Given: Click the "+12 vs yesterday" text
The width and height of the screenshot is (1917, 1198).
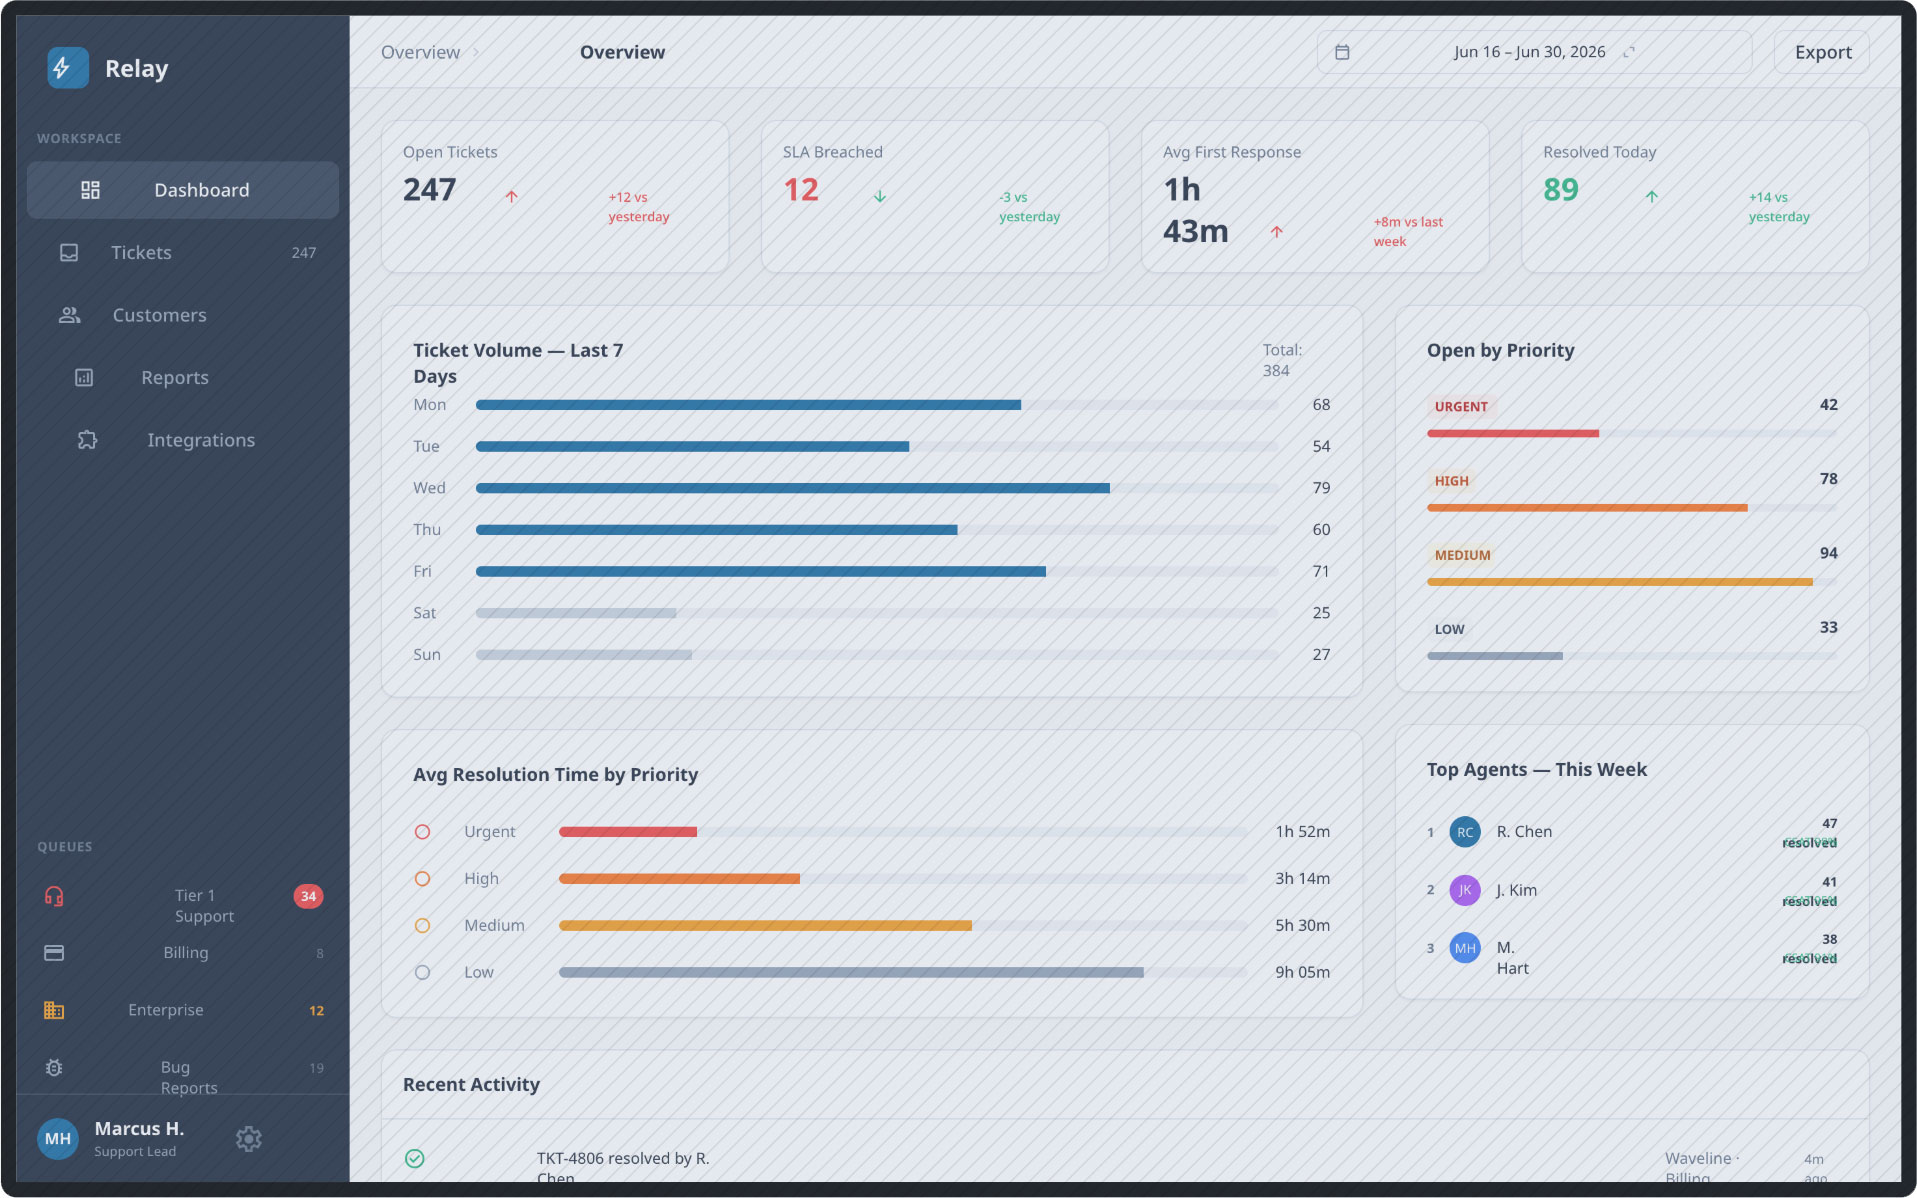Looking at the screenshot, I should (x=639, y=207).
